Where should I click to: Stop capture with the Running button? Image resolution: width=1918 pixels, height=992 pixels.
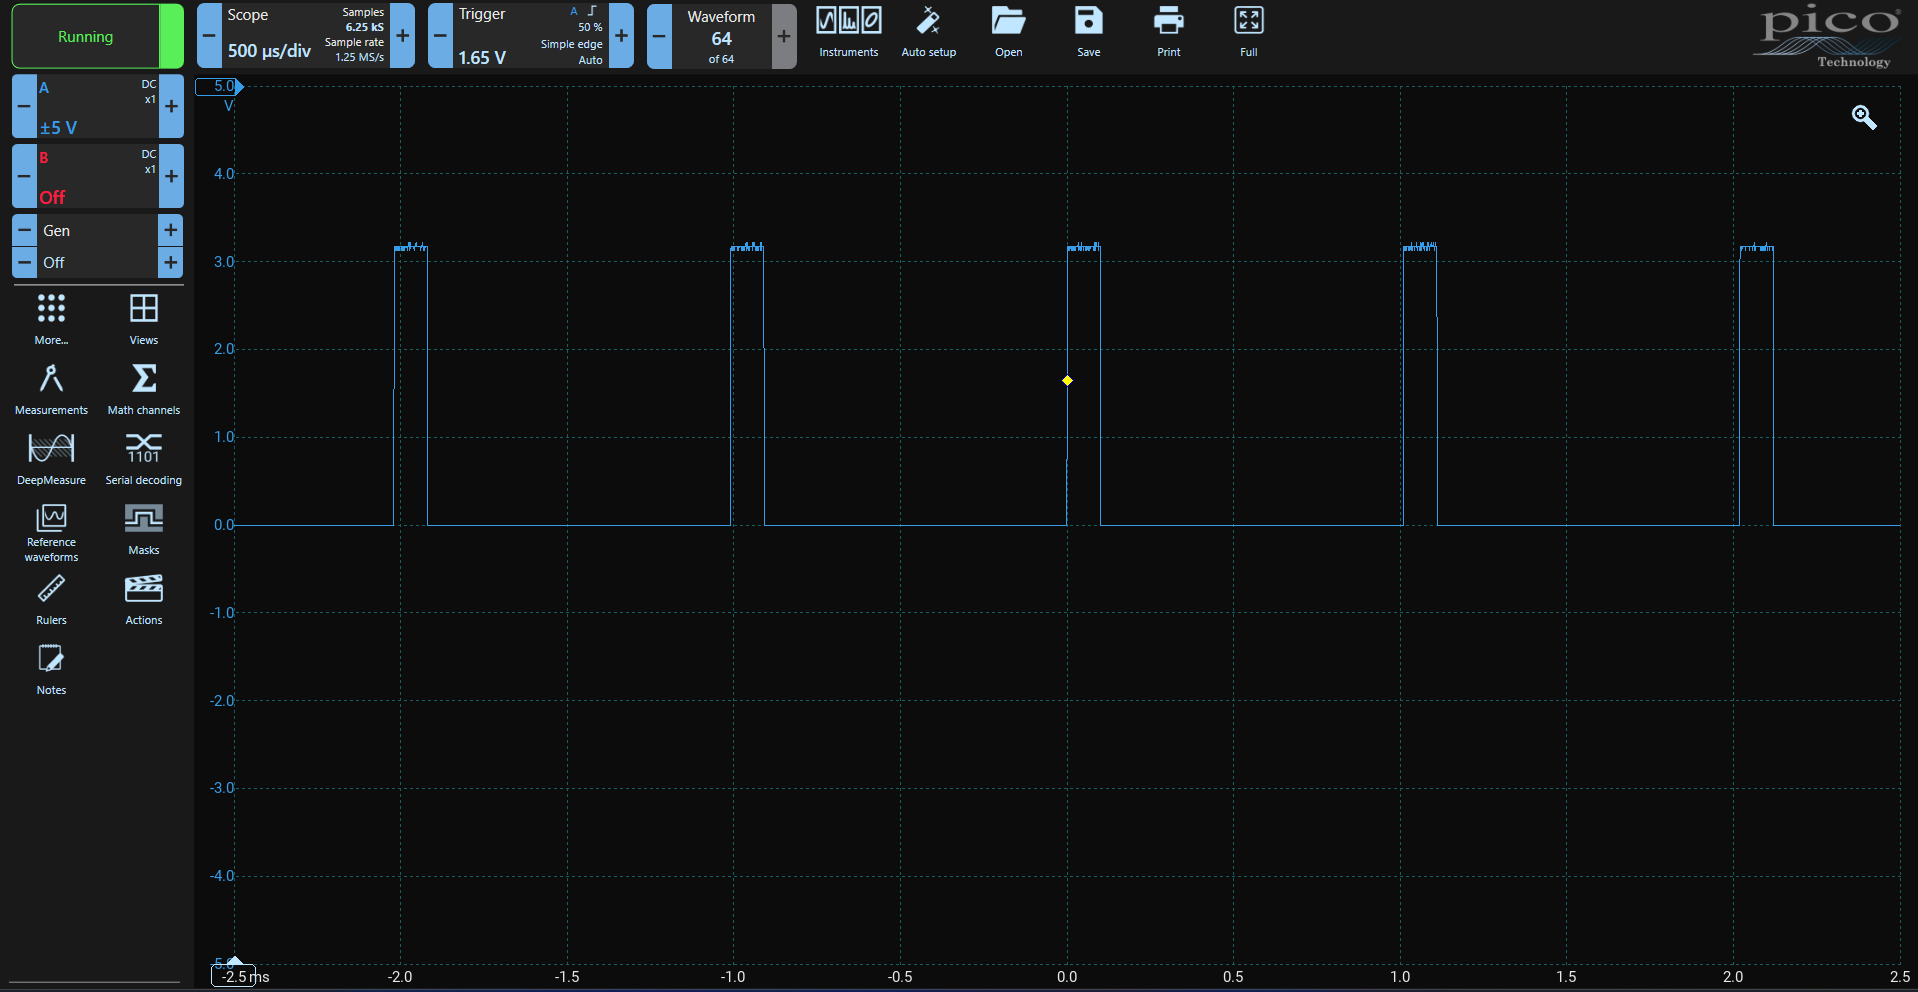click(97, 36)
